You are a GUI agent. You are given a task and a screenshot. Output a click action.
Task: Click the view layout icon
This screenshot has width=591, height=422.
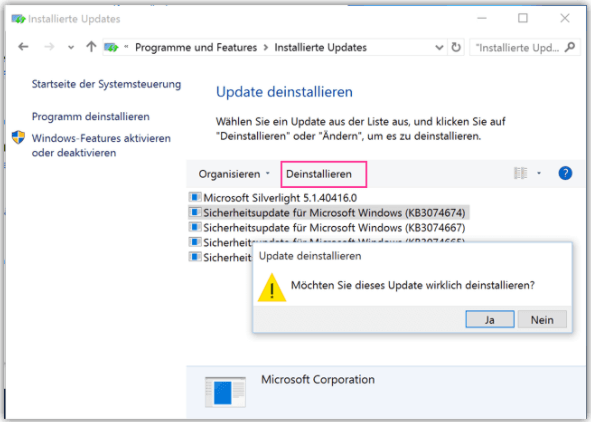521,173
